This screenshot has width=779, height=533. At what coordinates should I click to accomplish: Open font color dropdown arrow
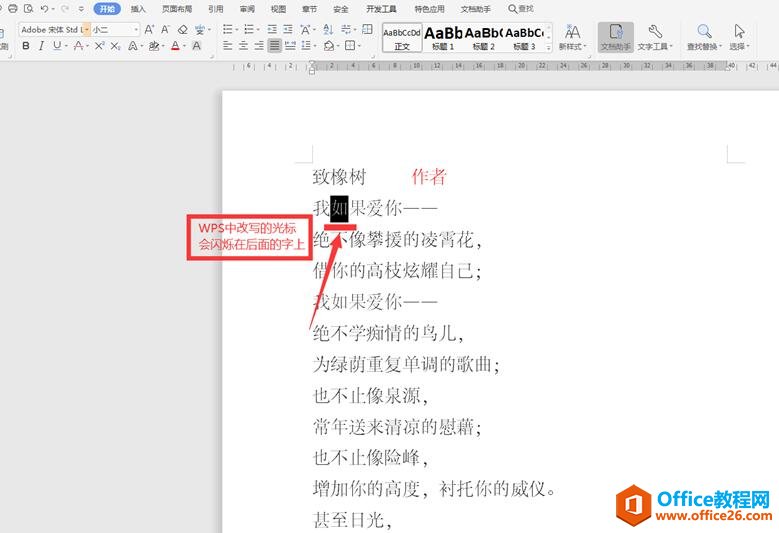[x=184, y=46]
